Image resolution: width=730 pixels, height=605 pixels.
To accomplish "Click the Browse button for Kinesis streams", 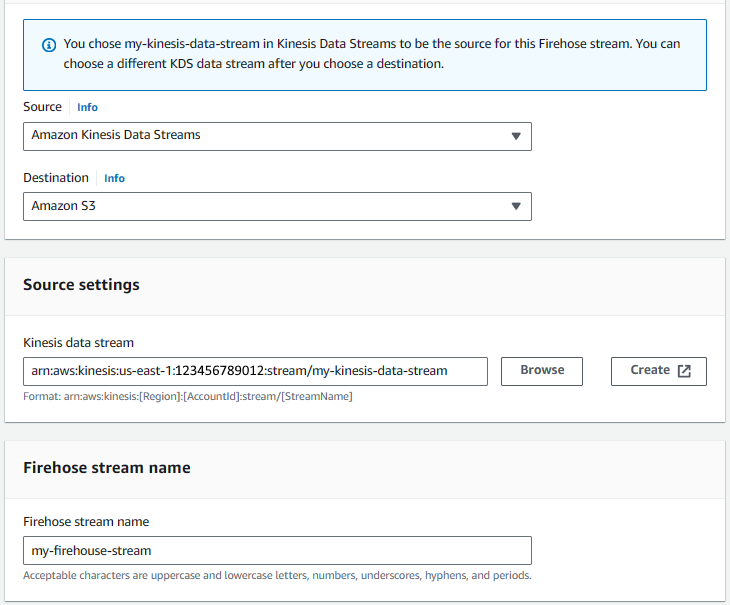I will pyautogui.click(x=542, y=371).
